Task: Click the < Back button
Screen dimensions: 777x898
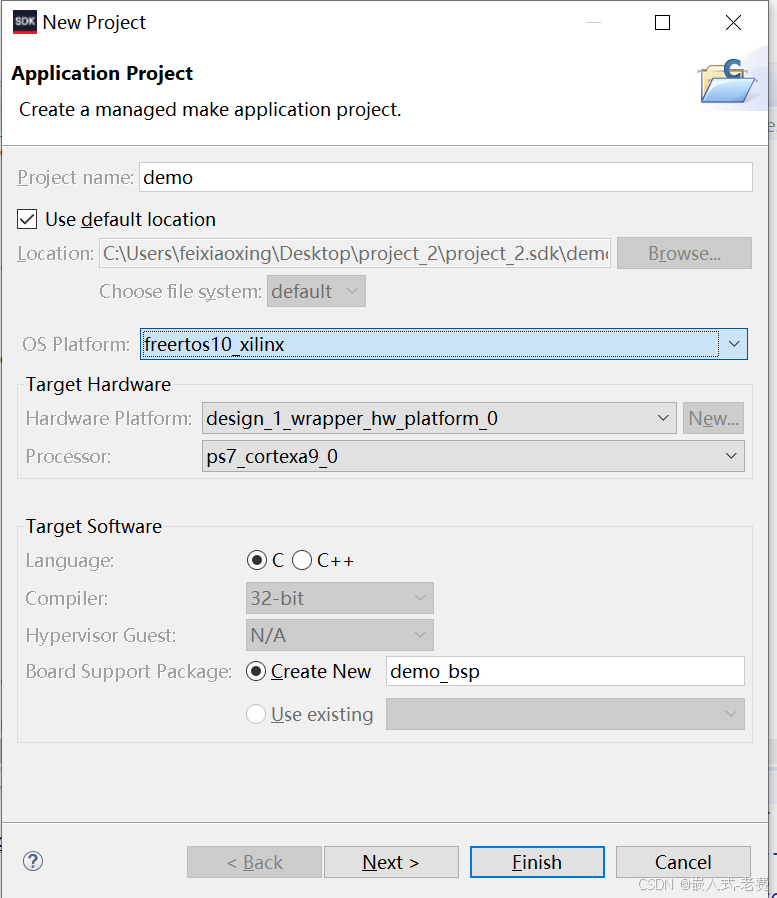Action: coord(254,862)
